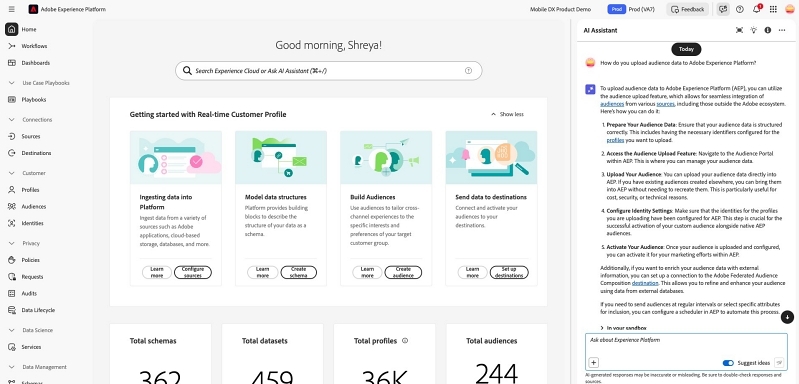
Task: Click the Mobile DX Product Demo label
Action: tap(560, 9)
